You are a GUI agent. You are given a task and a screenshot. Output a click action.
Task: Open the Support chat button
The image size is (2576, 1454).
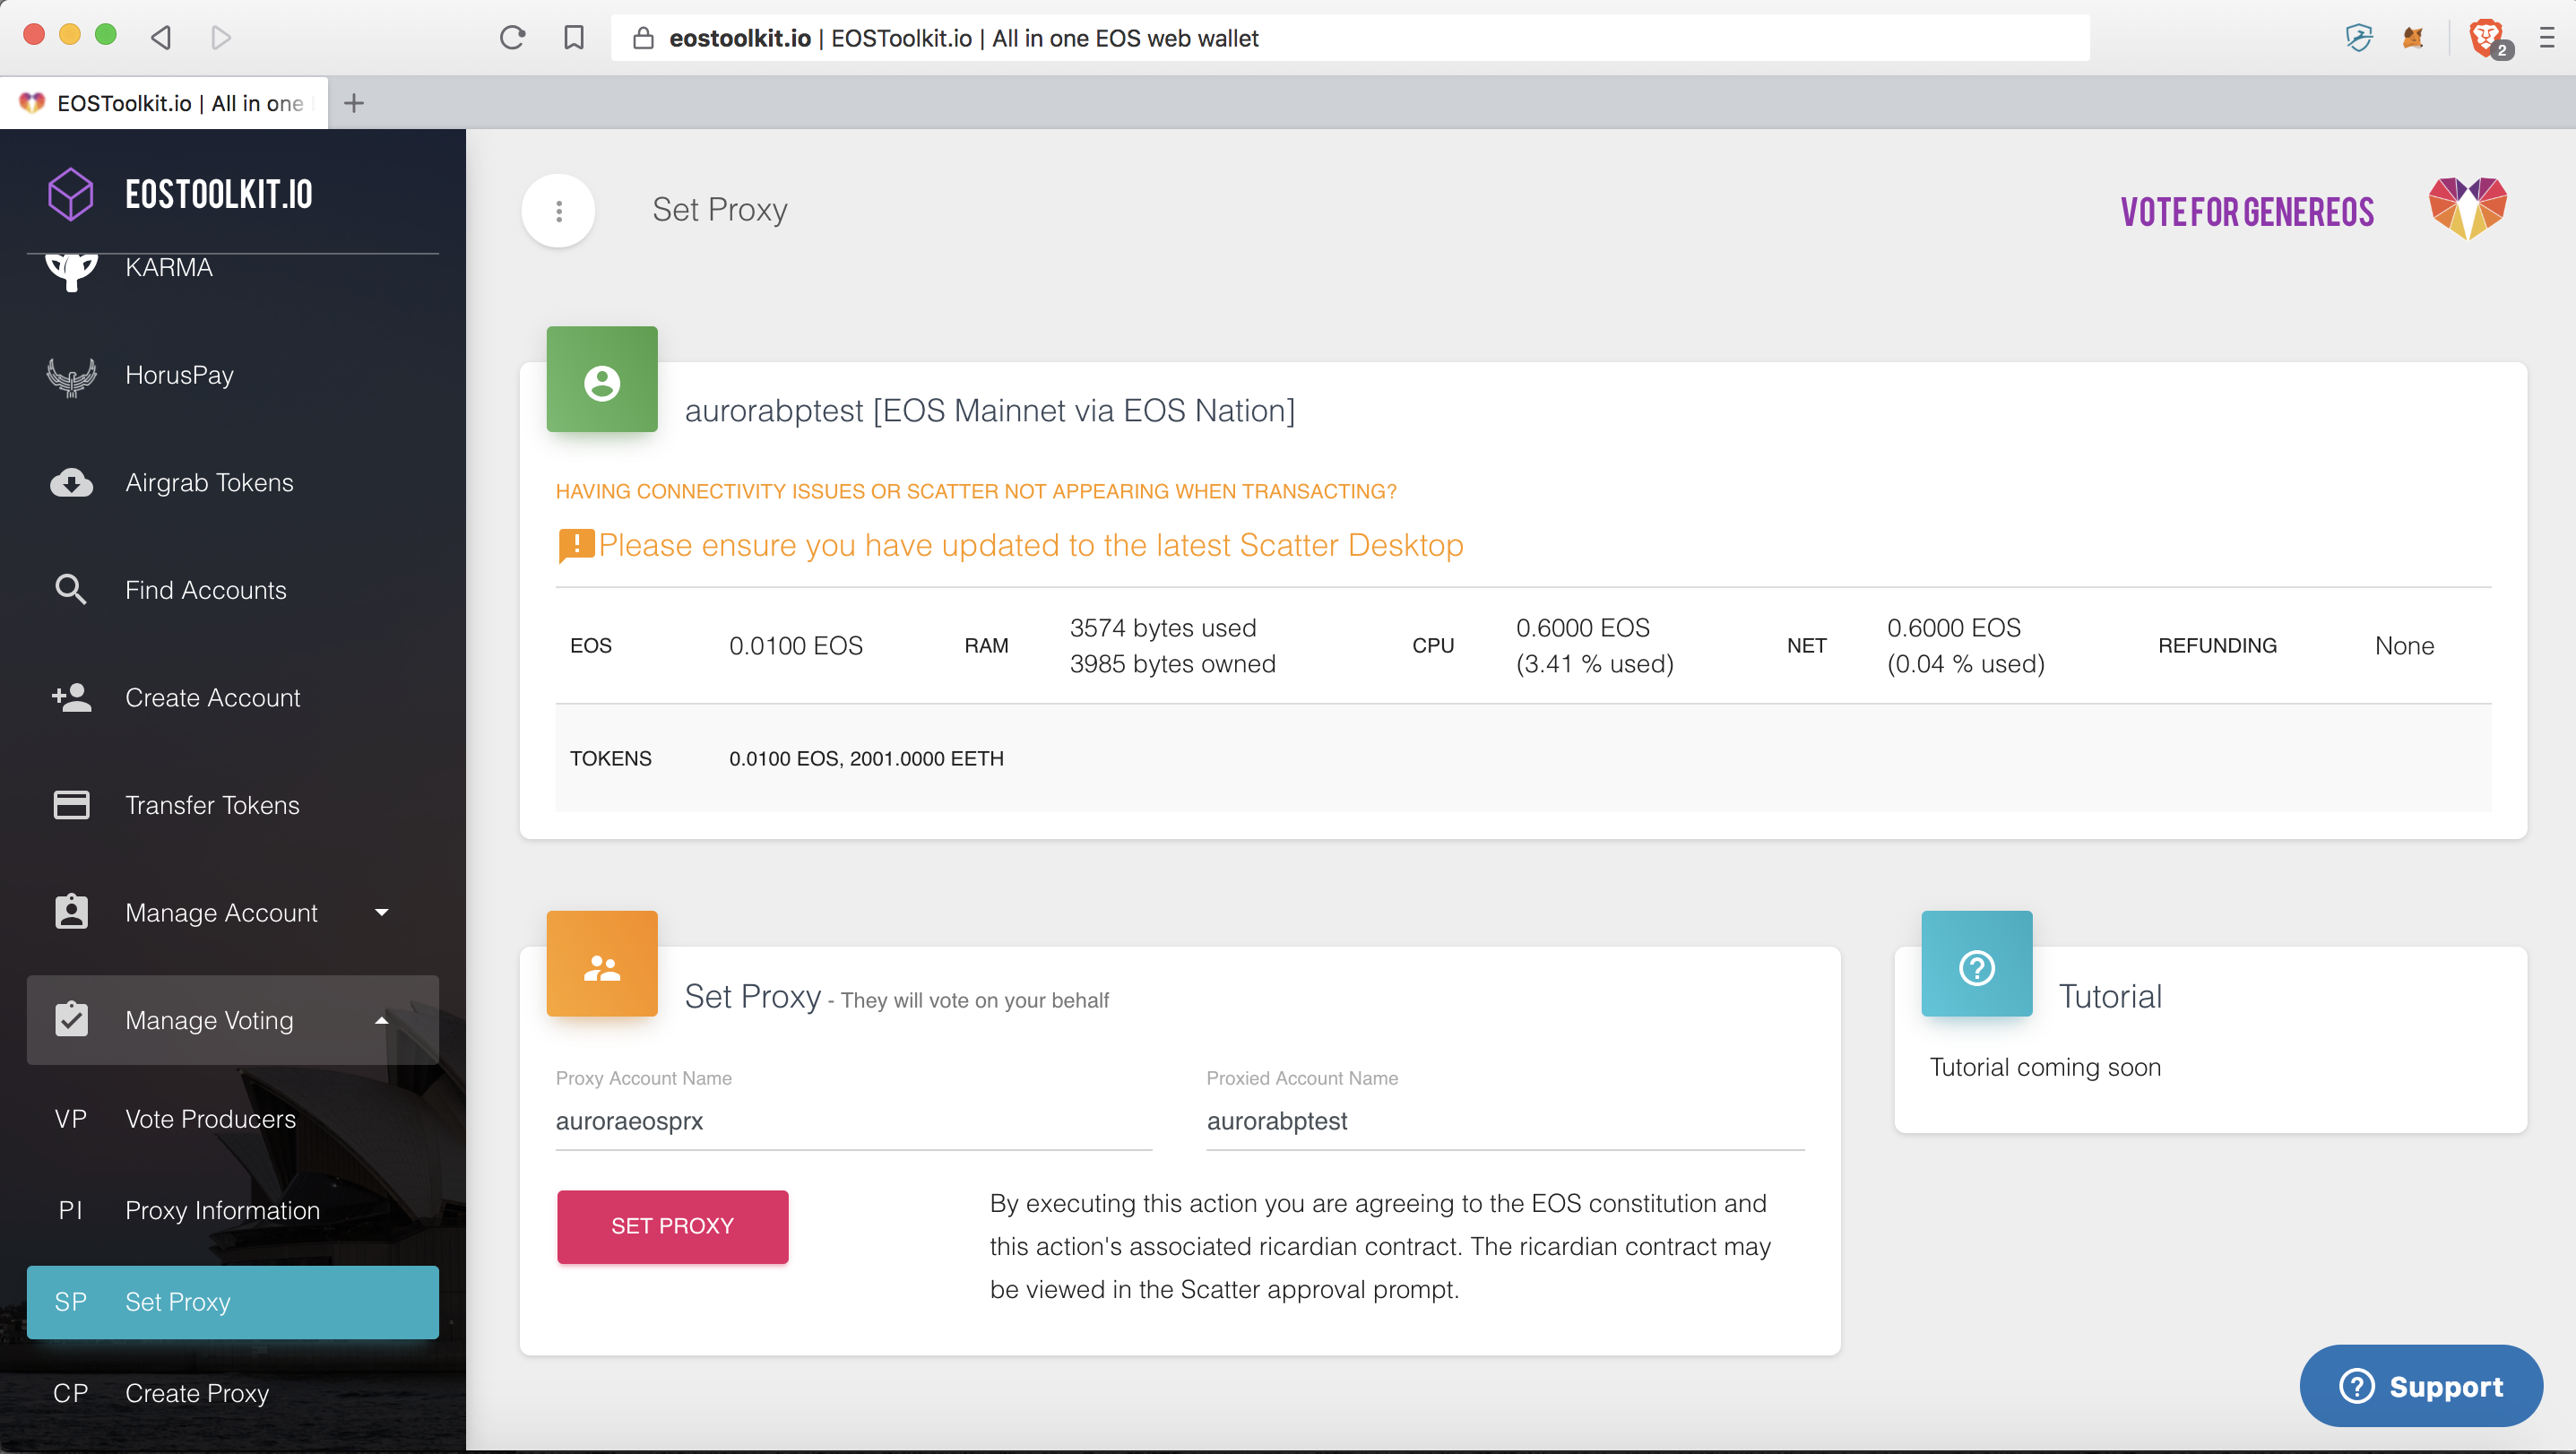(2421, 1386)
